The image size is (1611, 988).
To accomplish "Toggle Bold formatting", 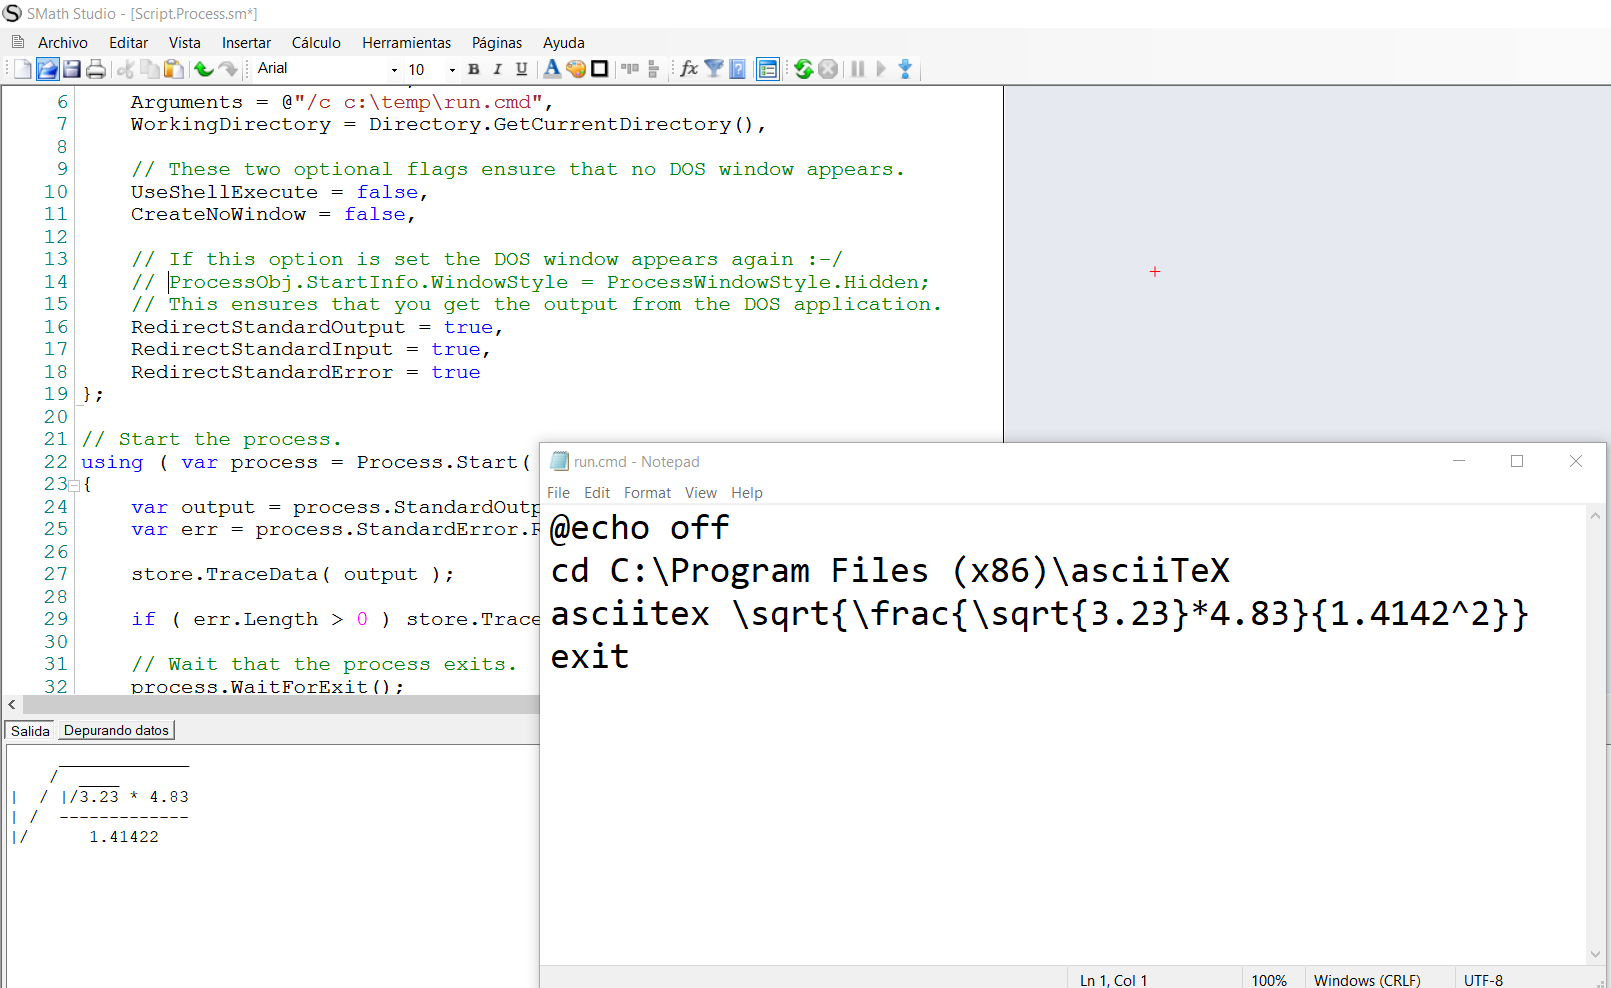I will click(474, 69).
